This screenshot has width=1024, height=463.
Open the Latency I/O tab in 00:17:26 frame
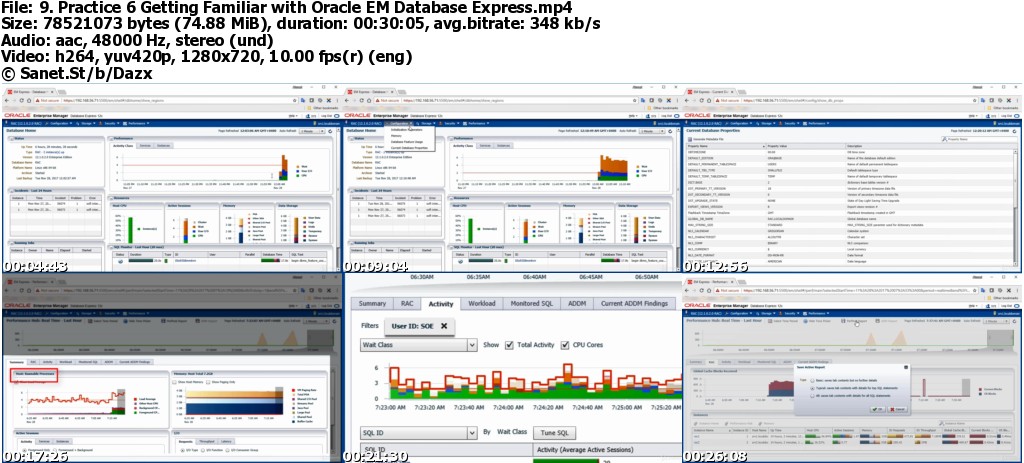pos(226,441)
